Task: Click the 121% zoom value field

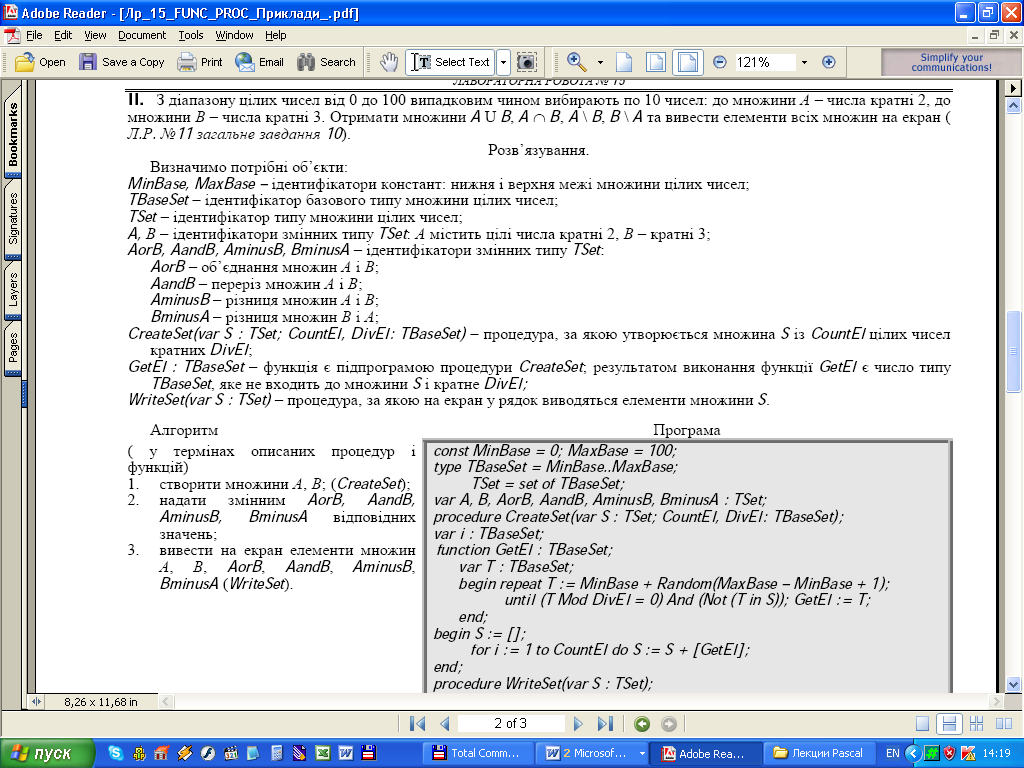Action: click(764, 62)
